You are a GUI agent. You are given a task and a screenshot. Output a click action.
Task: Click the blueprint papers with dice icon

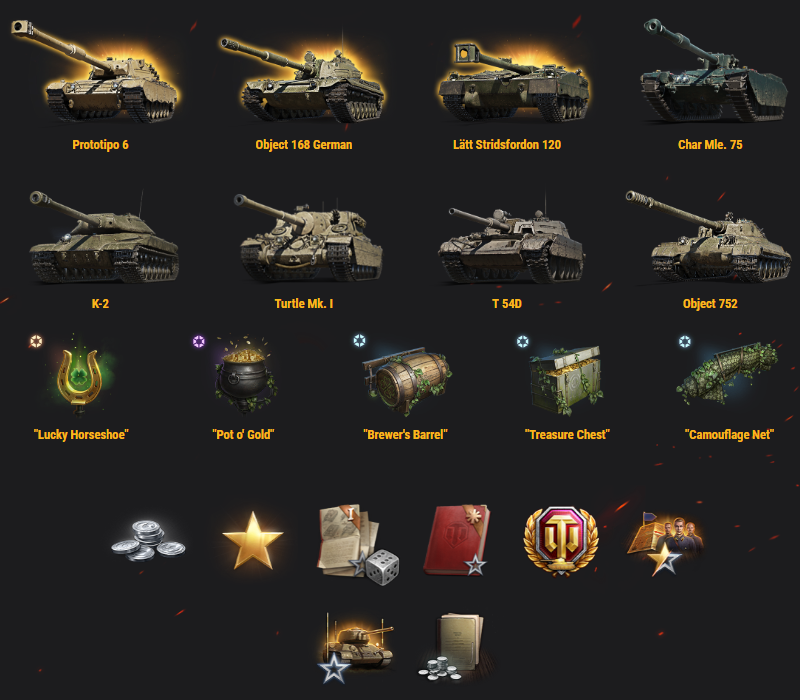(358, 544)
